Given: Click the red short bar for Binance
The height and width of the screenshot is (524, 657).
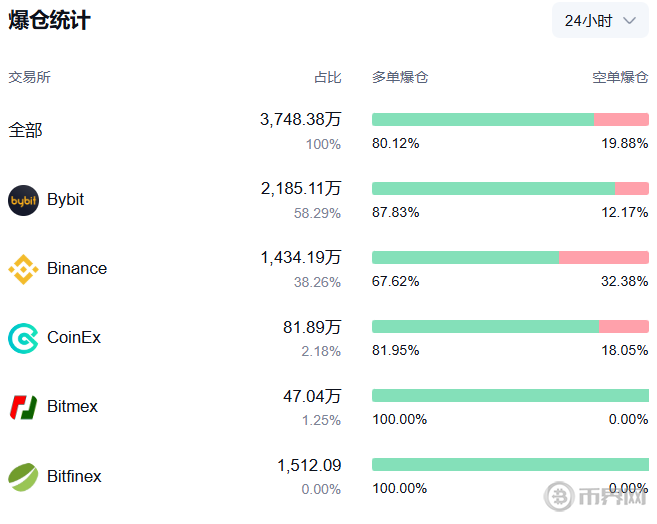Looking at the screenshot, I should [604, 257].
